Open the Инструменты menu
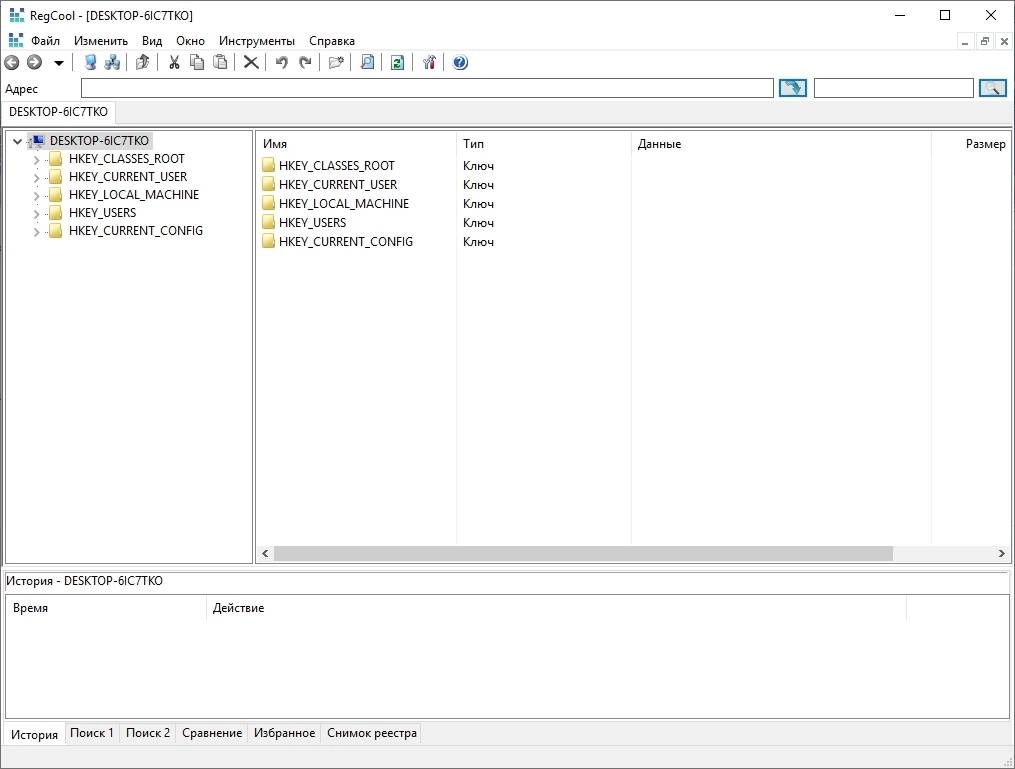The height and width of the screenshot is (769, 1015). pyautogui.click(x=256, y=41)
